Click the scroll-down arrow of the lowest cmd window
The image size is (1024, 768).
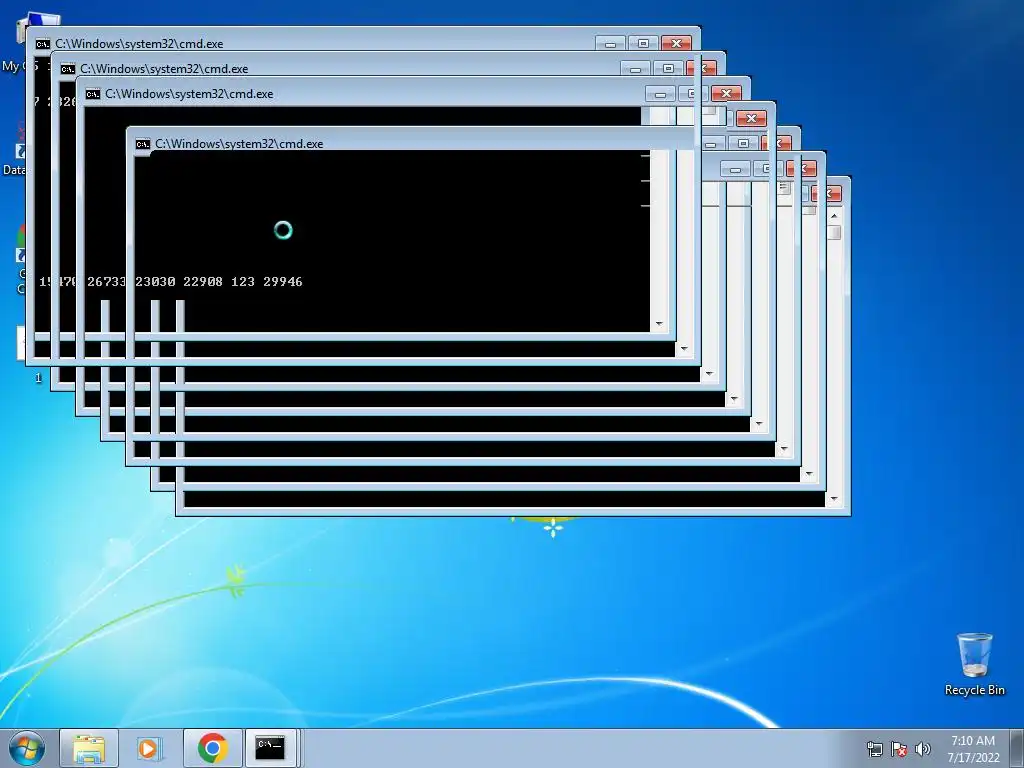pyautogui.click(x=834, y=499)
